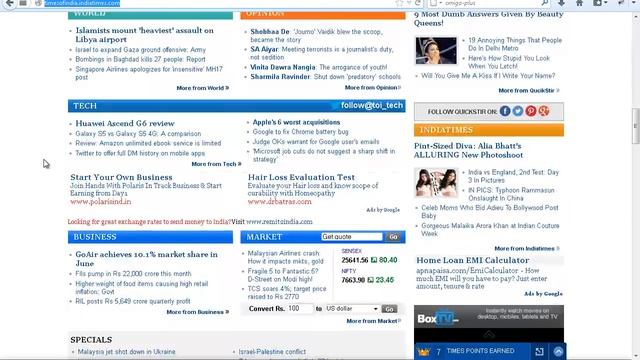Open More from Market link
Viewport: 640px width, 360px height.
coord(373,321)
